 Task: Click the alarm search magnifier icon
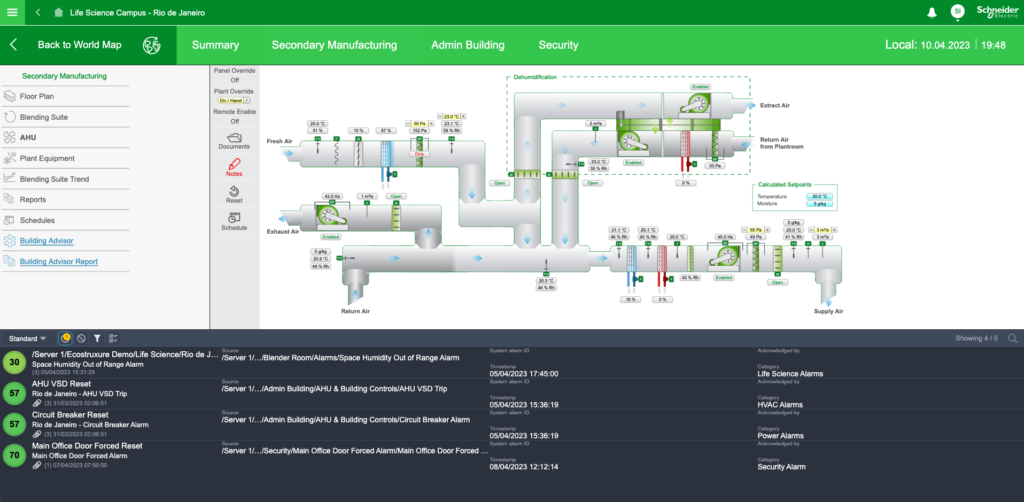1012,339
